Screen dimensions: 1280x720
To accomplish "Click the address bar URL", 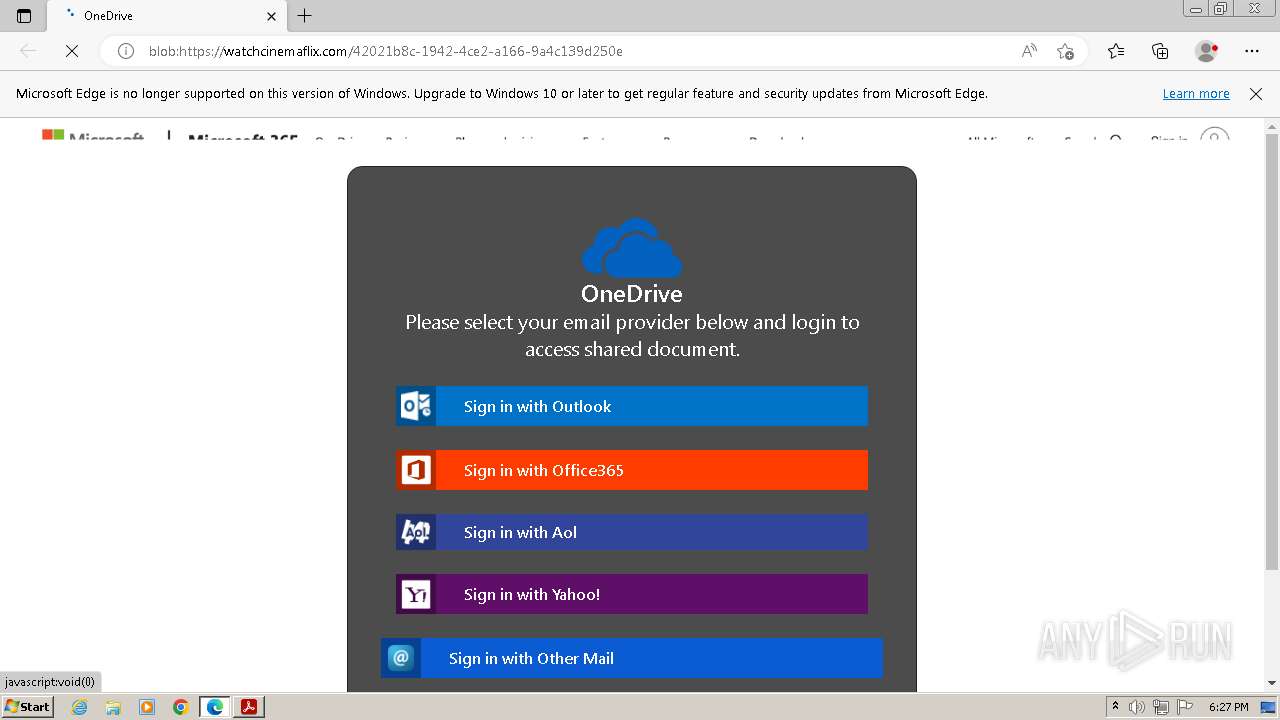I will (x=386, y=51).
